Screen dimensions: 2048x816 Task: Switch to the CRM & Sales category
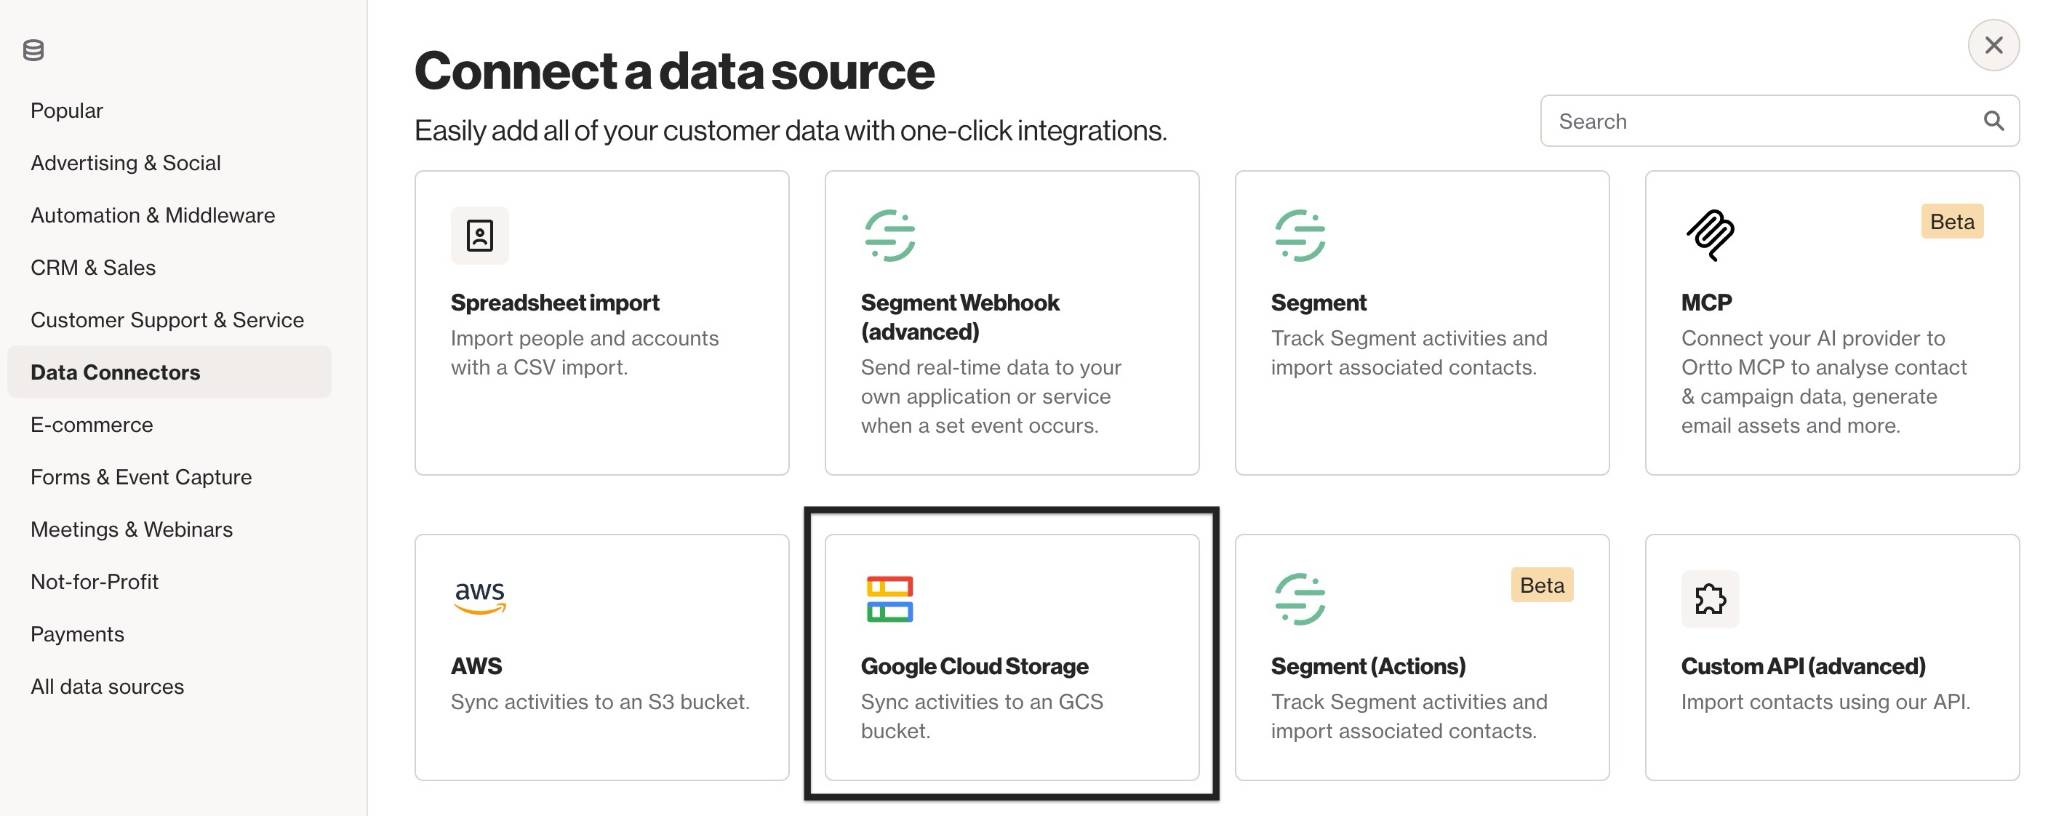tap(93, 268)
